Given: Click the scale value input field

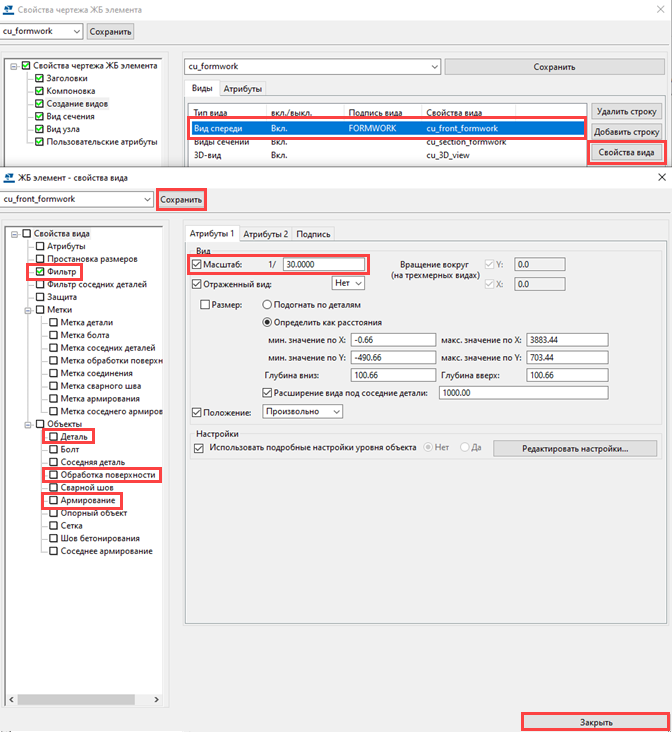Looking at the screenshot, I should 324,265.
